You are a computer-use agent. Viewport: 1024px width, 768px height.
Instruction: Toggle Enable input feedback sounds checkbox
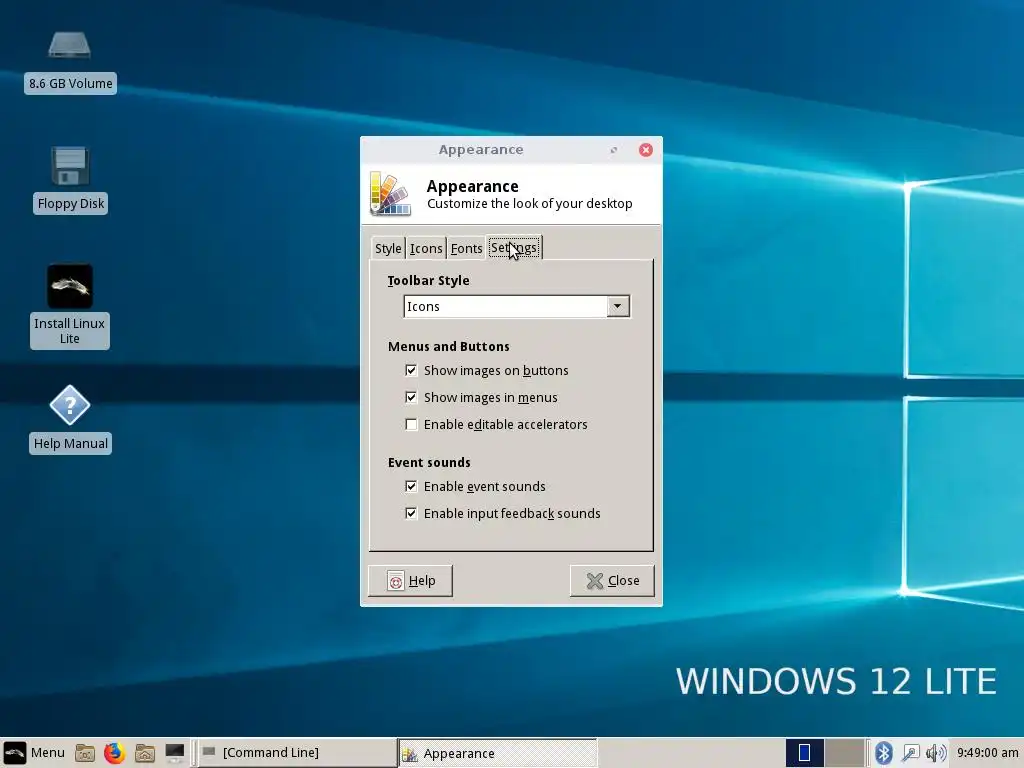pos(411,513)
